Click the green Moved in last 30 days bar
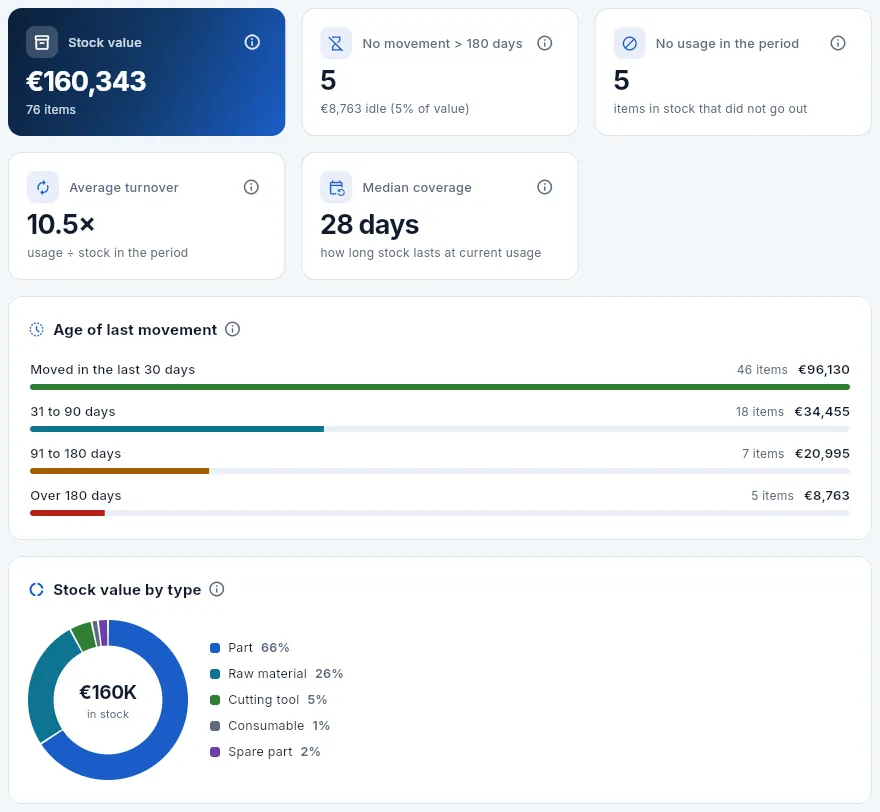Screen dimensions: 880x812 click(x=440, y=387)
